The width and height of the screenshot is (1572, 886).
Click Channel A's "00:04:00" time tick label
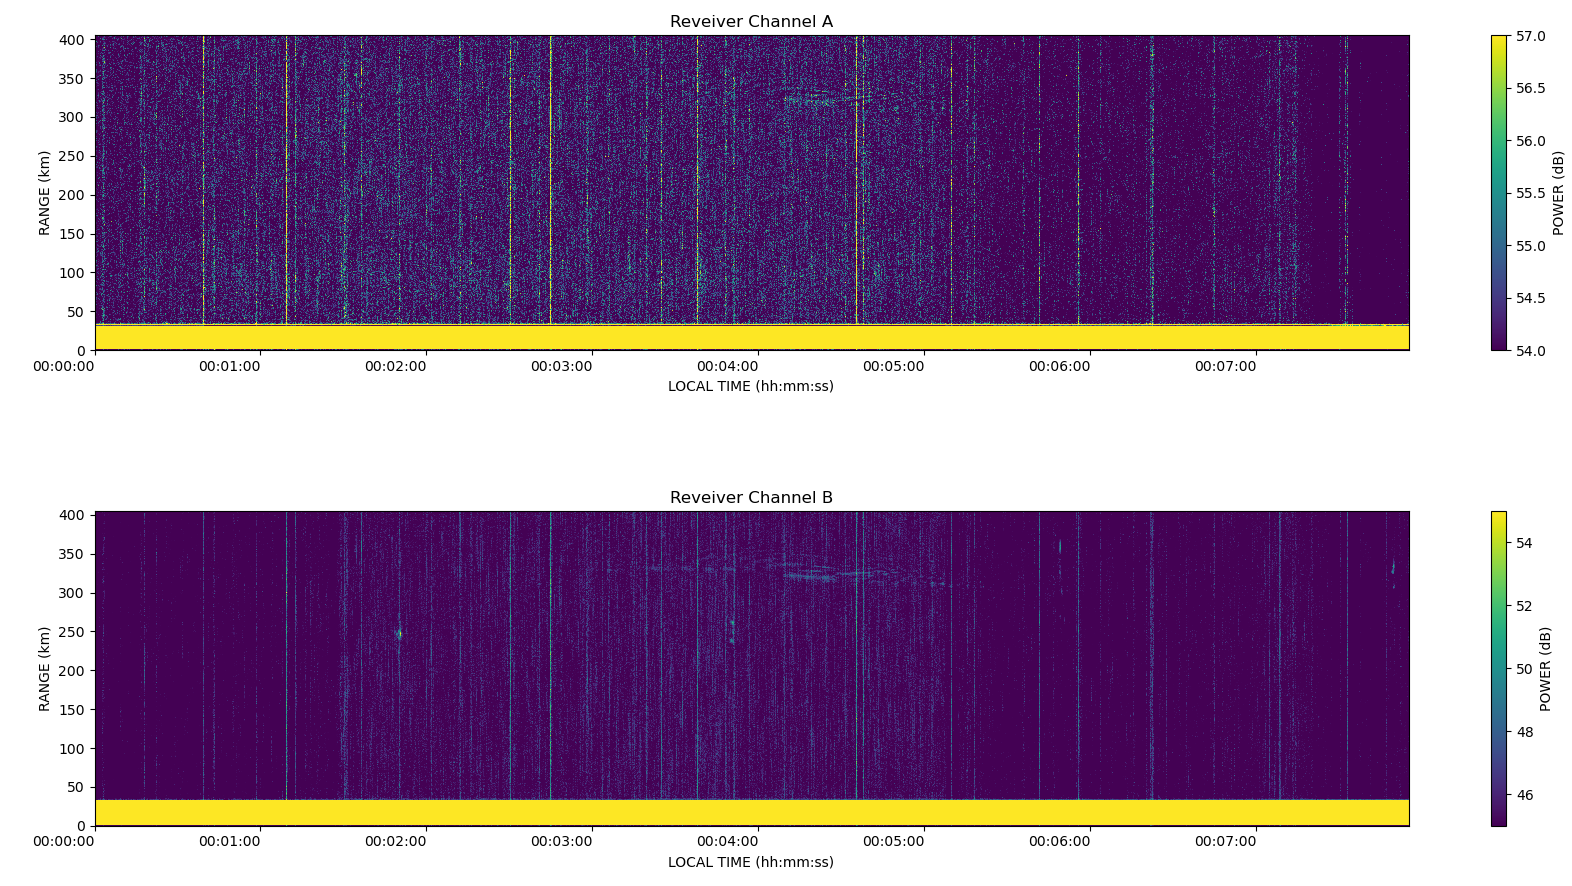[x=727, y=366]
